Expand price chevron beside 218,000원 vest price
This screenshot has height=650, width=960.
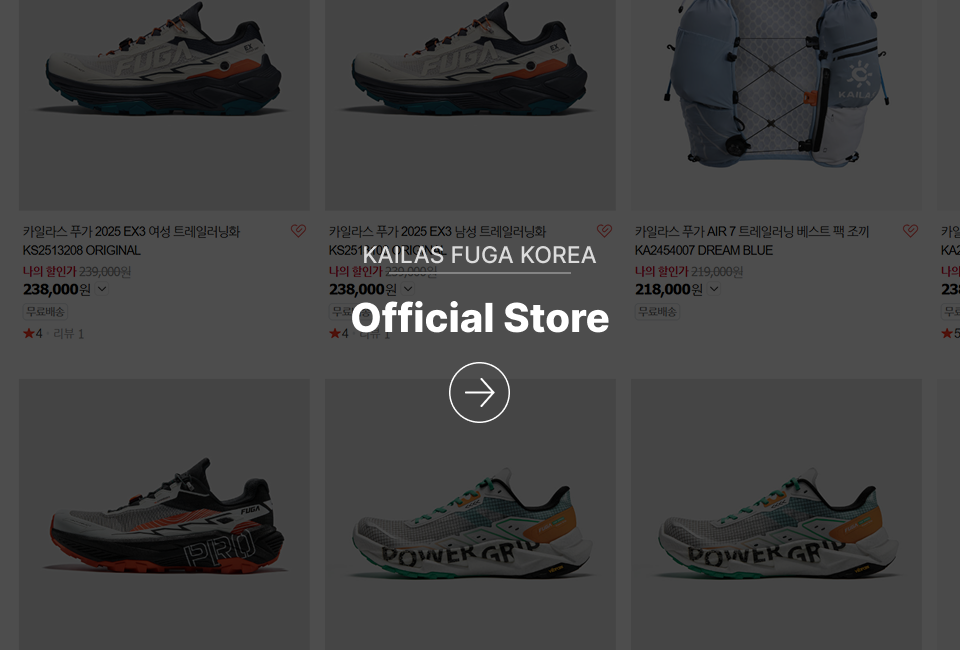click(714, 289)
